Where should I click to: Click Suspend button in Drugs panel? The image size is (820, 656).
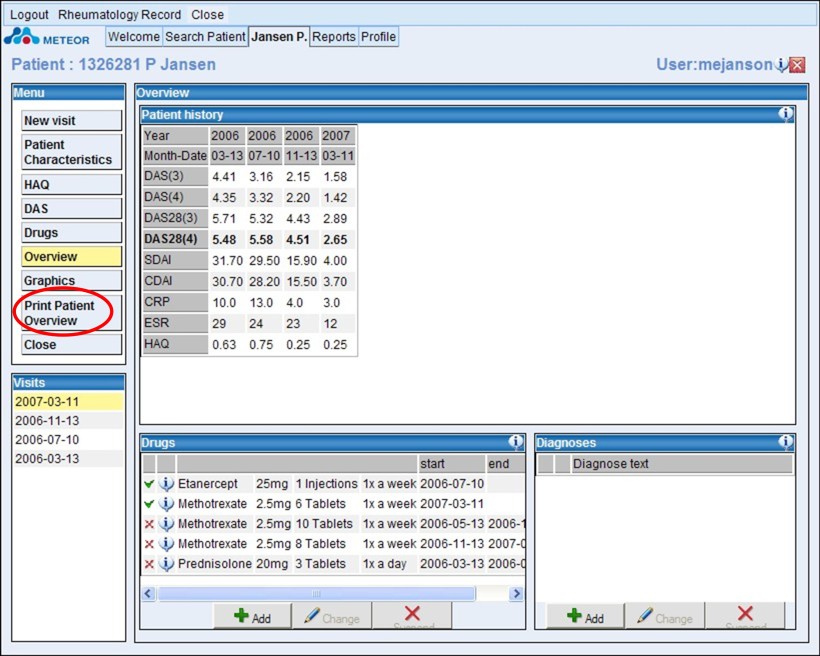pyautogui.click(x=412, y=616)
